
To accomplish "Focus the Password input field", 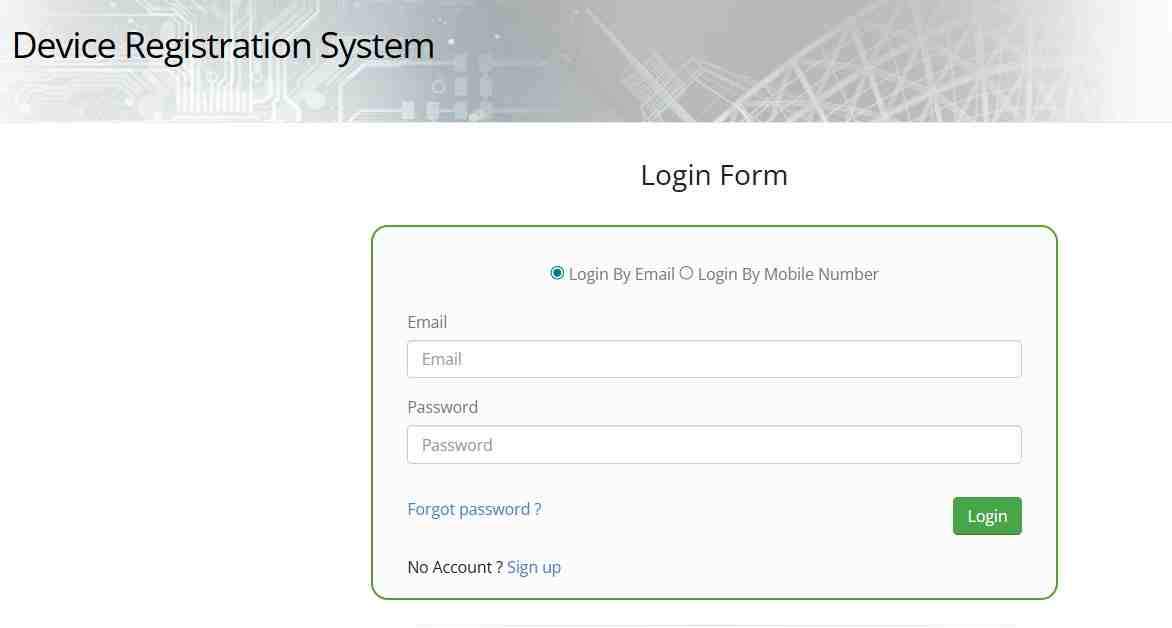I will [713, 444].
